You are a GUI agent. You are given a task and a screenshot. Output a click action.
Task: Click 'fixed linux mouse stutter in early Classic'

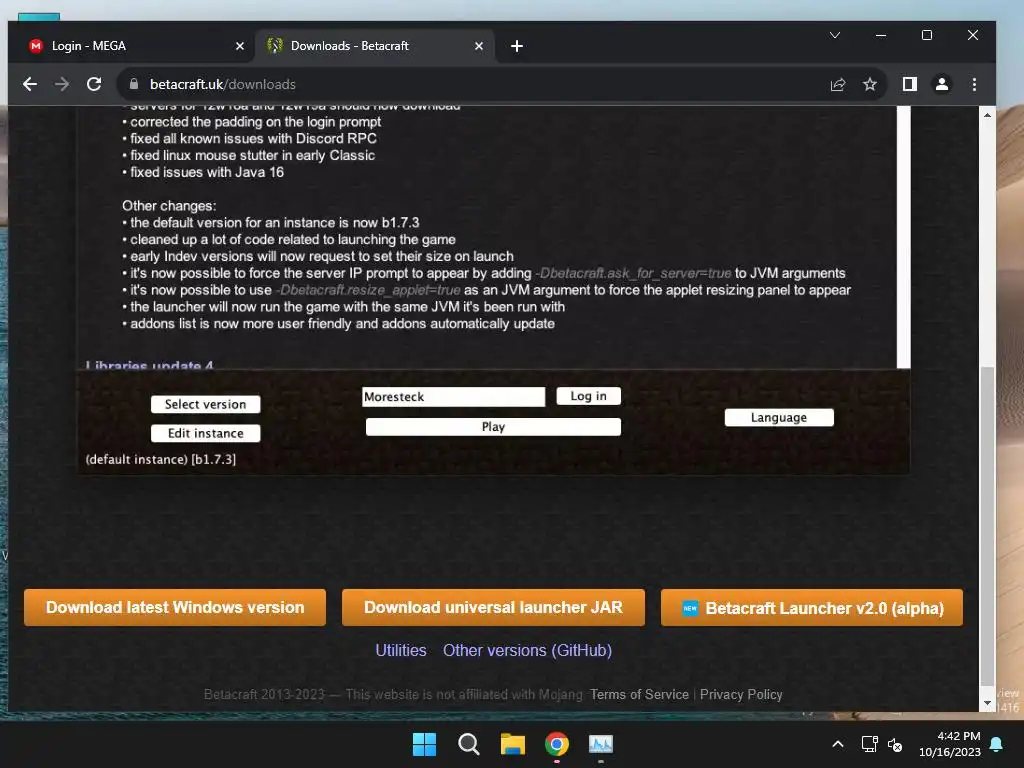[252, 155]
